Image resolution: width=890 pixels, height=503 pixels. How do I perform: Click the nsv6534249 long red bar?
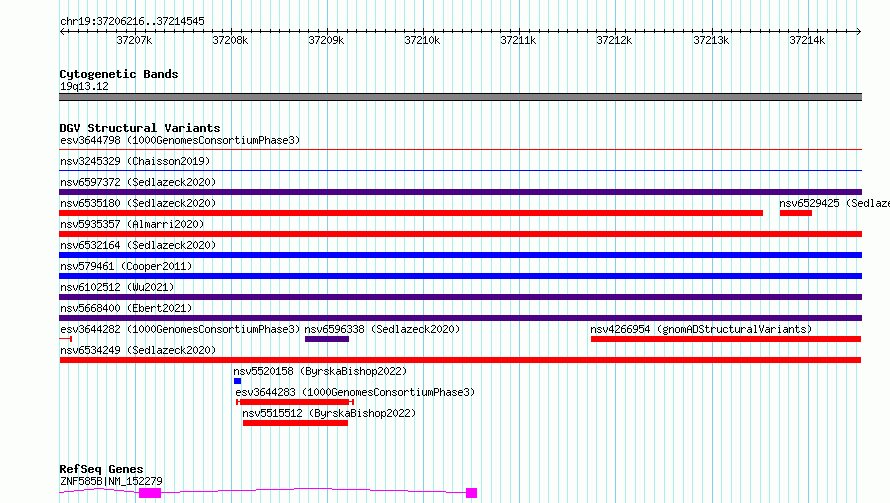(x=460, y=360)
